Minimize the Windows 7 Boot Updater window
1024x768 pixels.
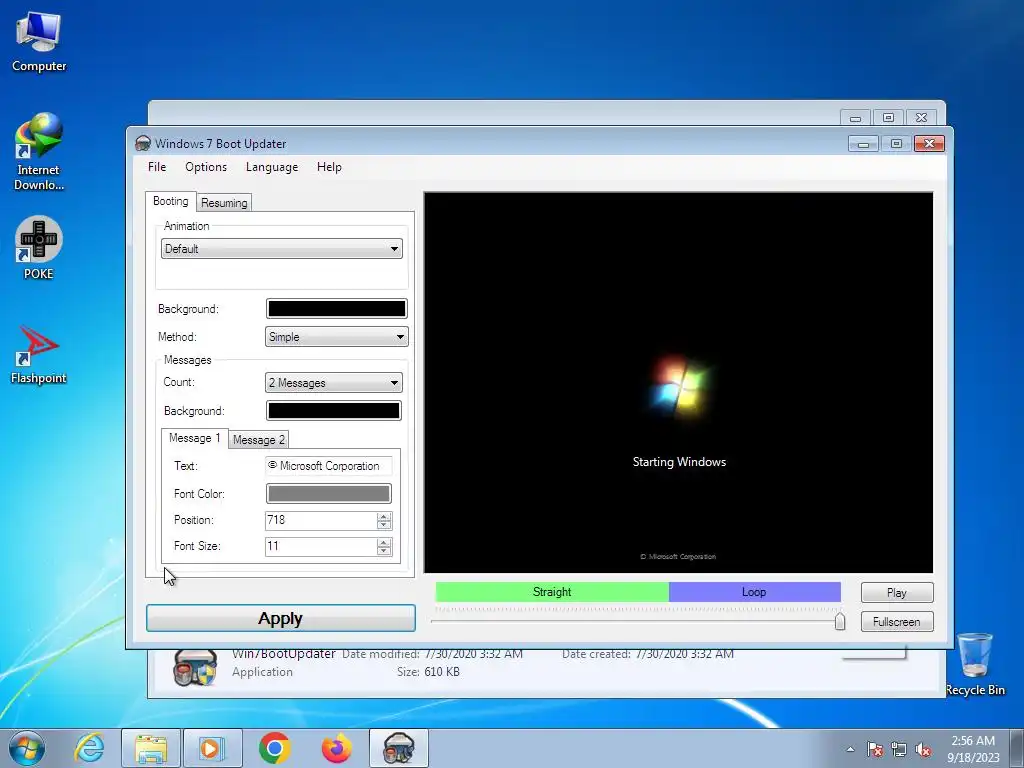coord(863,144)
